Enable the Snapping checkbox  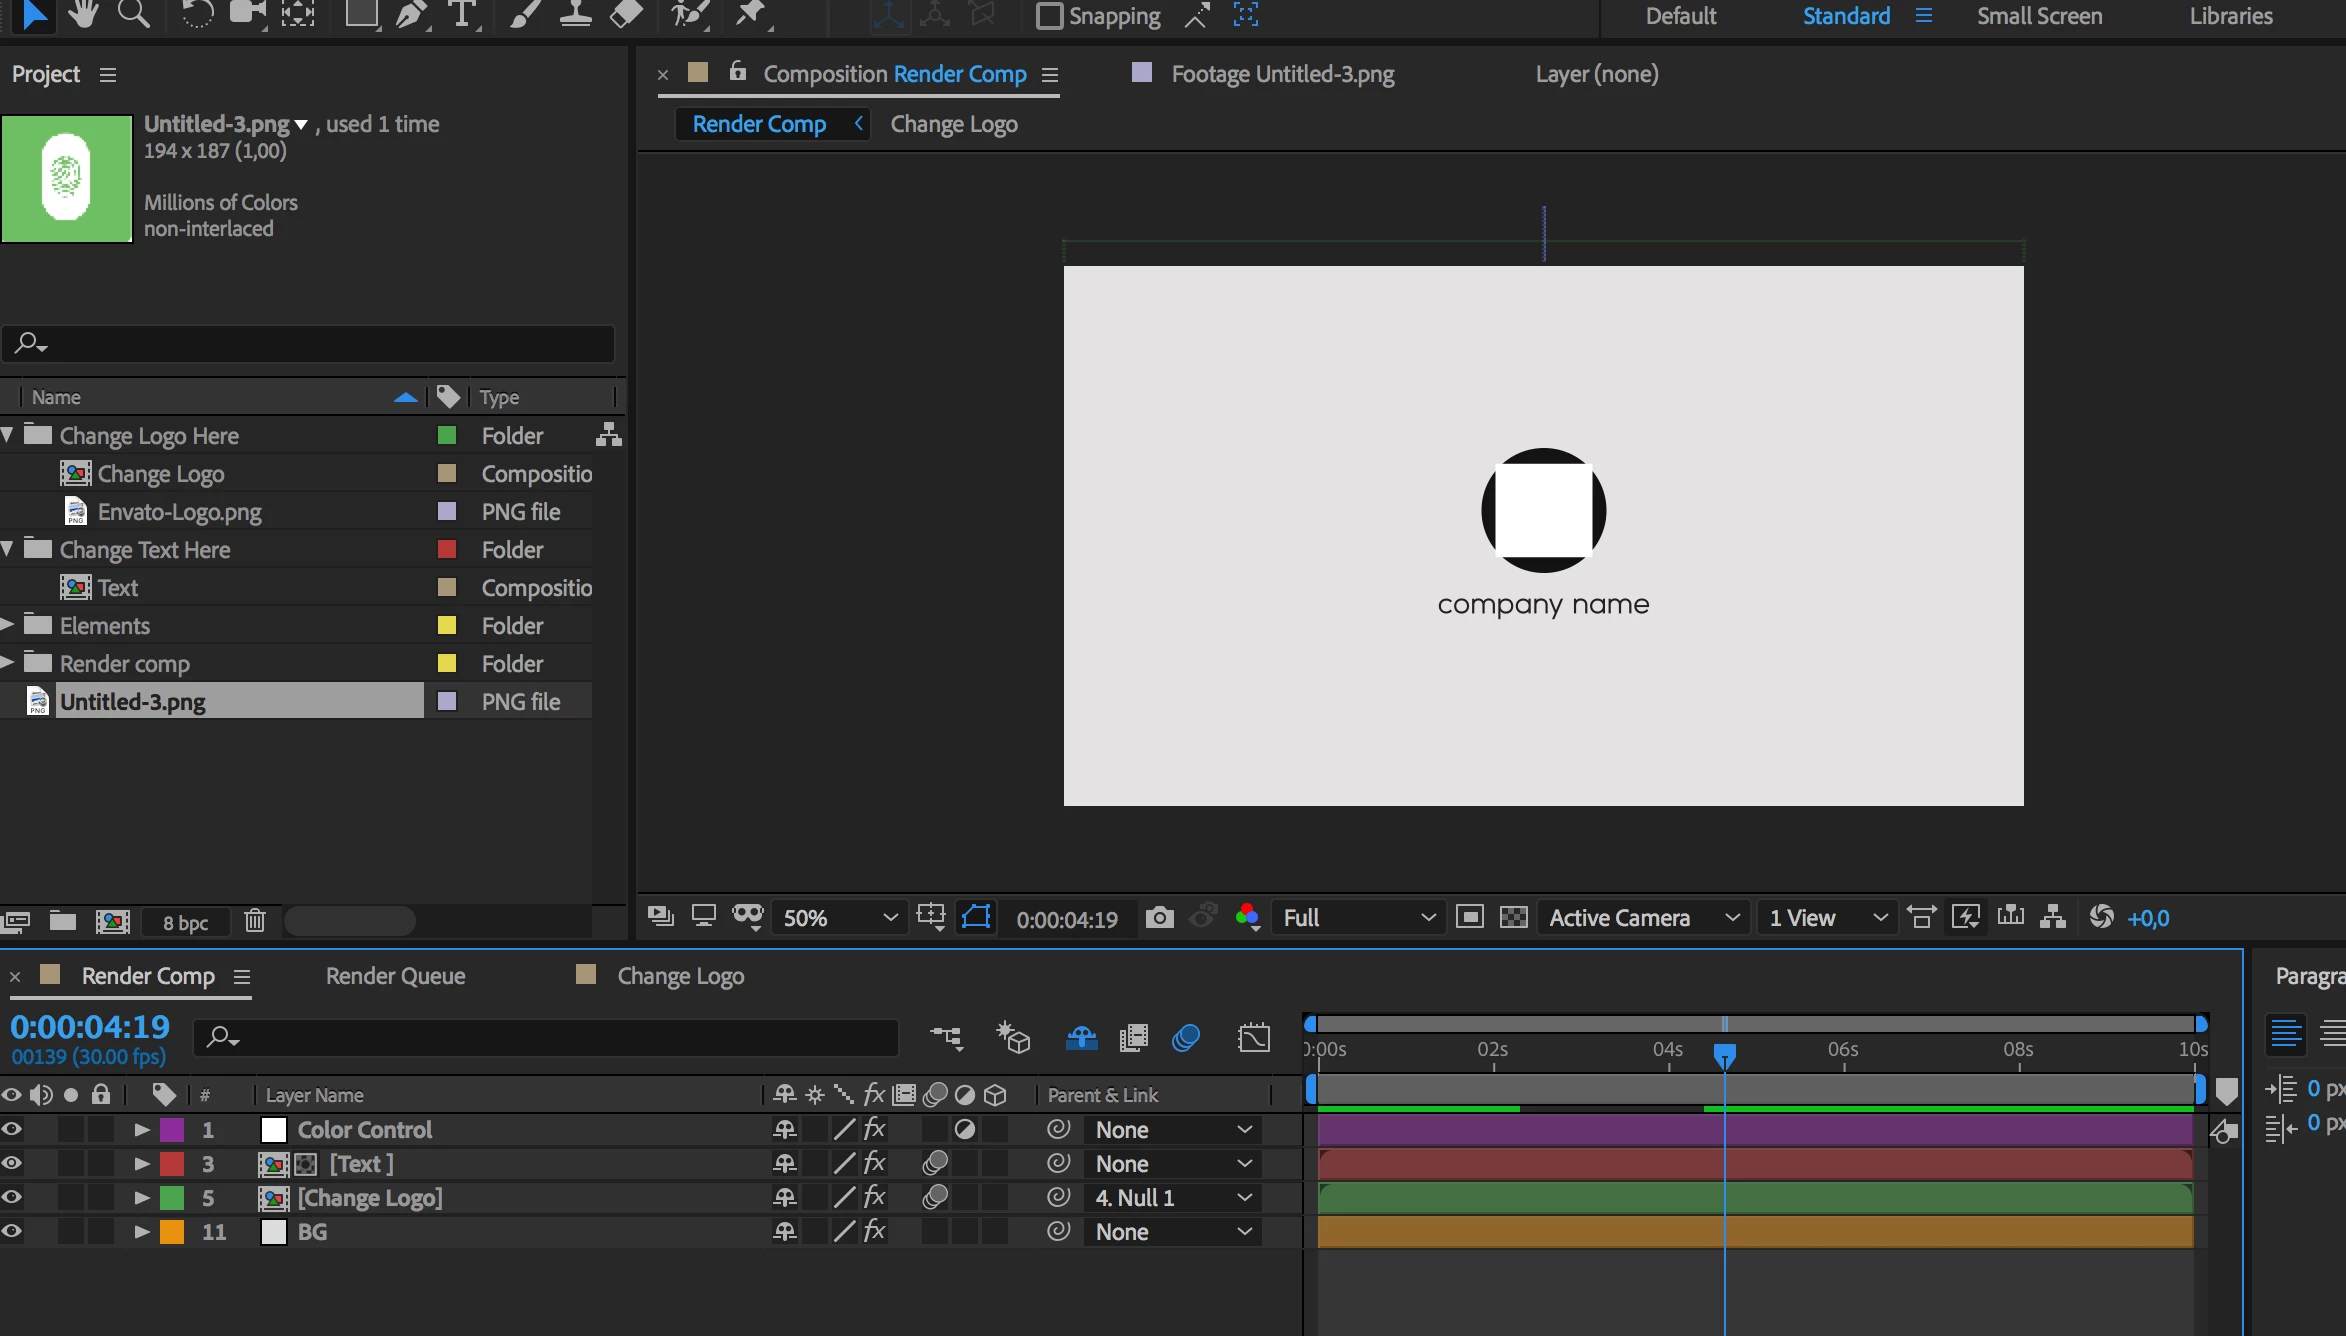1049,16
